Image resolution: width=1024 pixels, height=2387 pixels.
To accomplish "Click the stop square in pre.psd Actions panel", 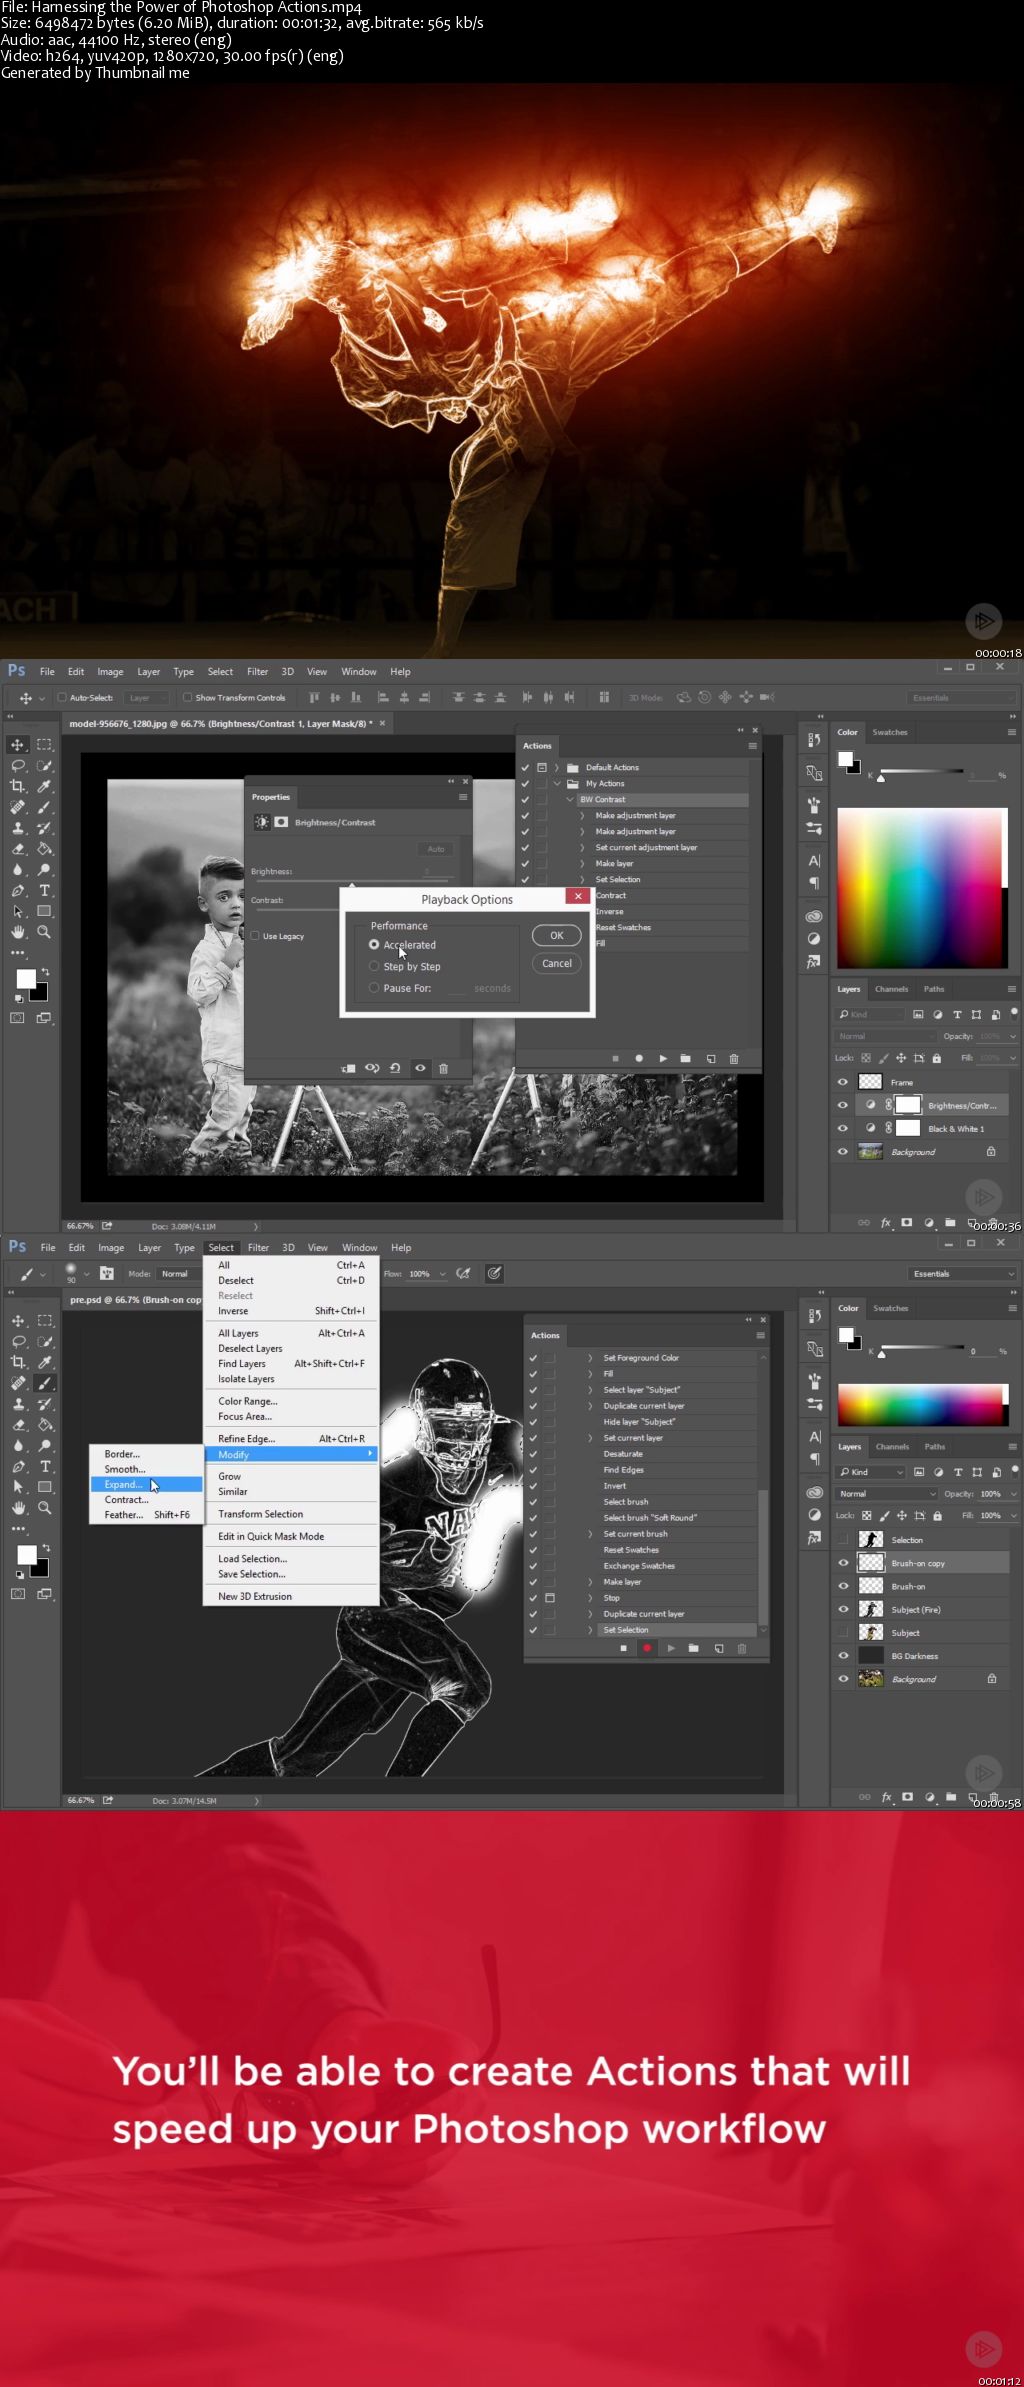I will coord(623,1648).
